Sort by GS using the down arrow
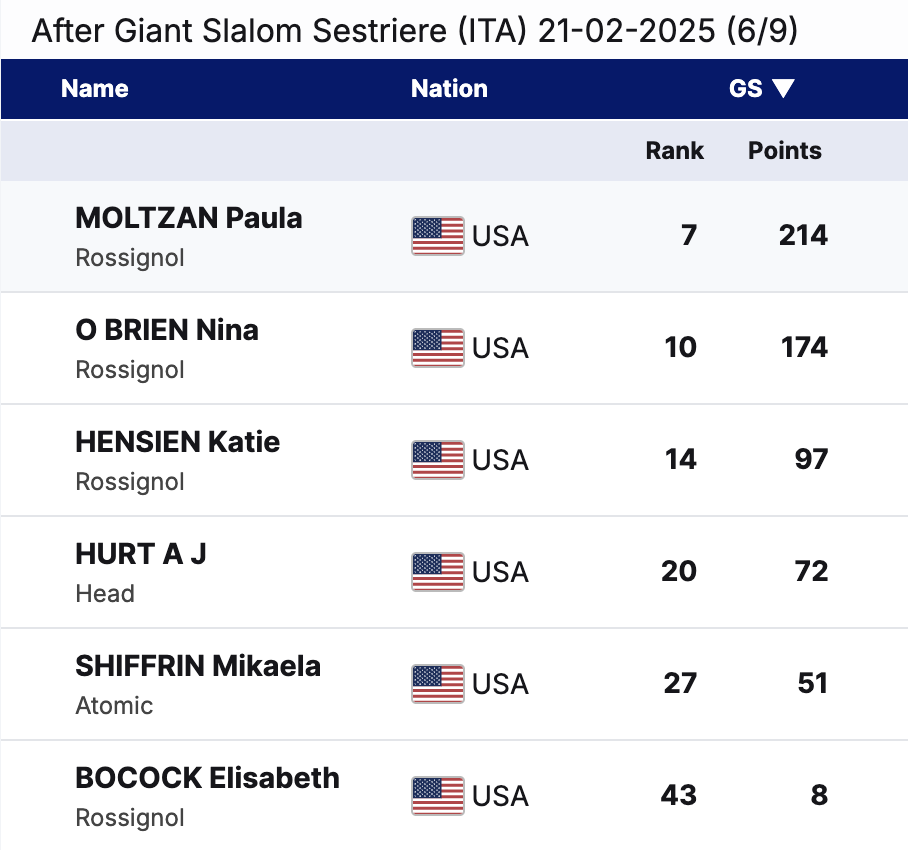908x850 pixels. 783,89
